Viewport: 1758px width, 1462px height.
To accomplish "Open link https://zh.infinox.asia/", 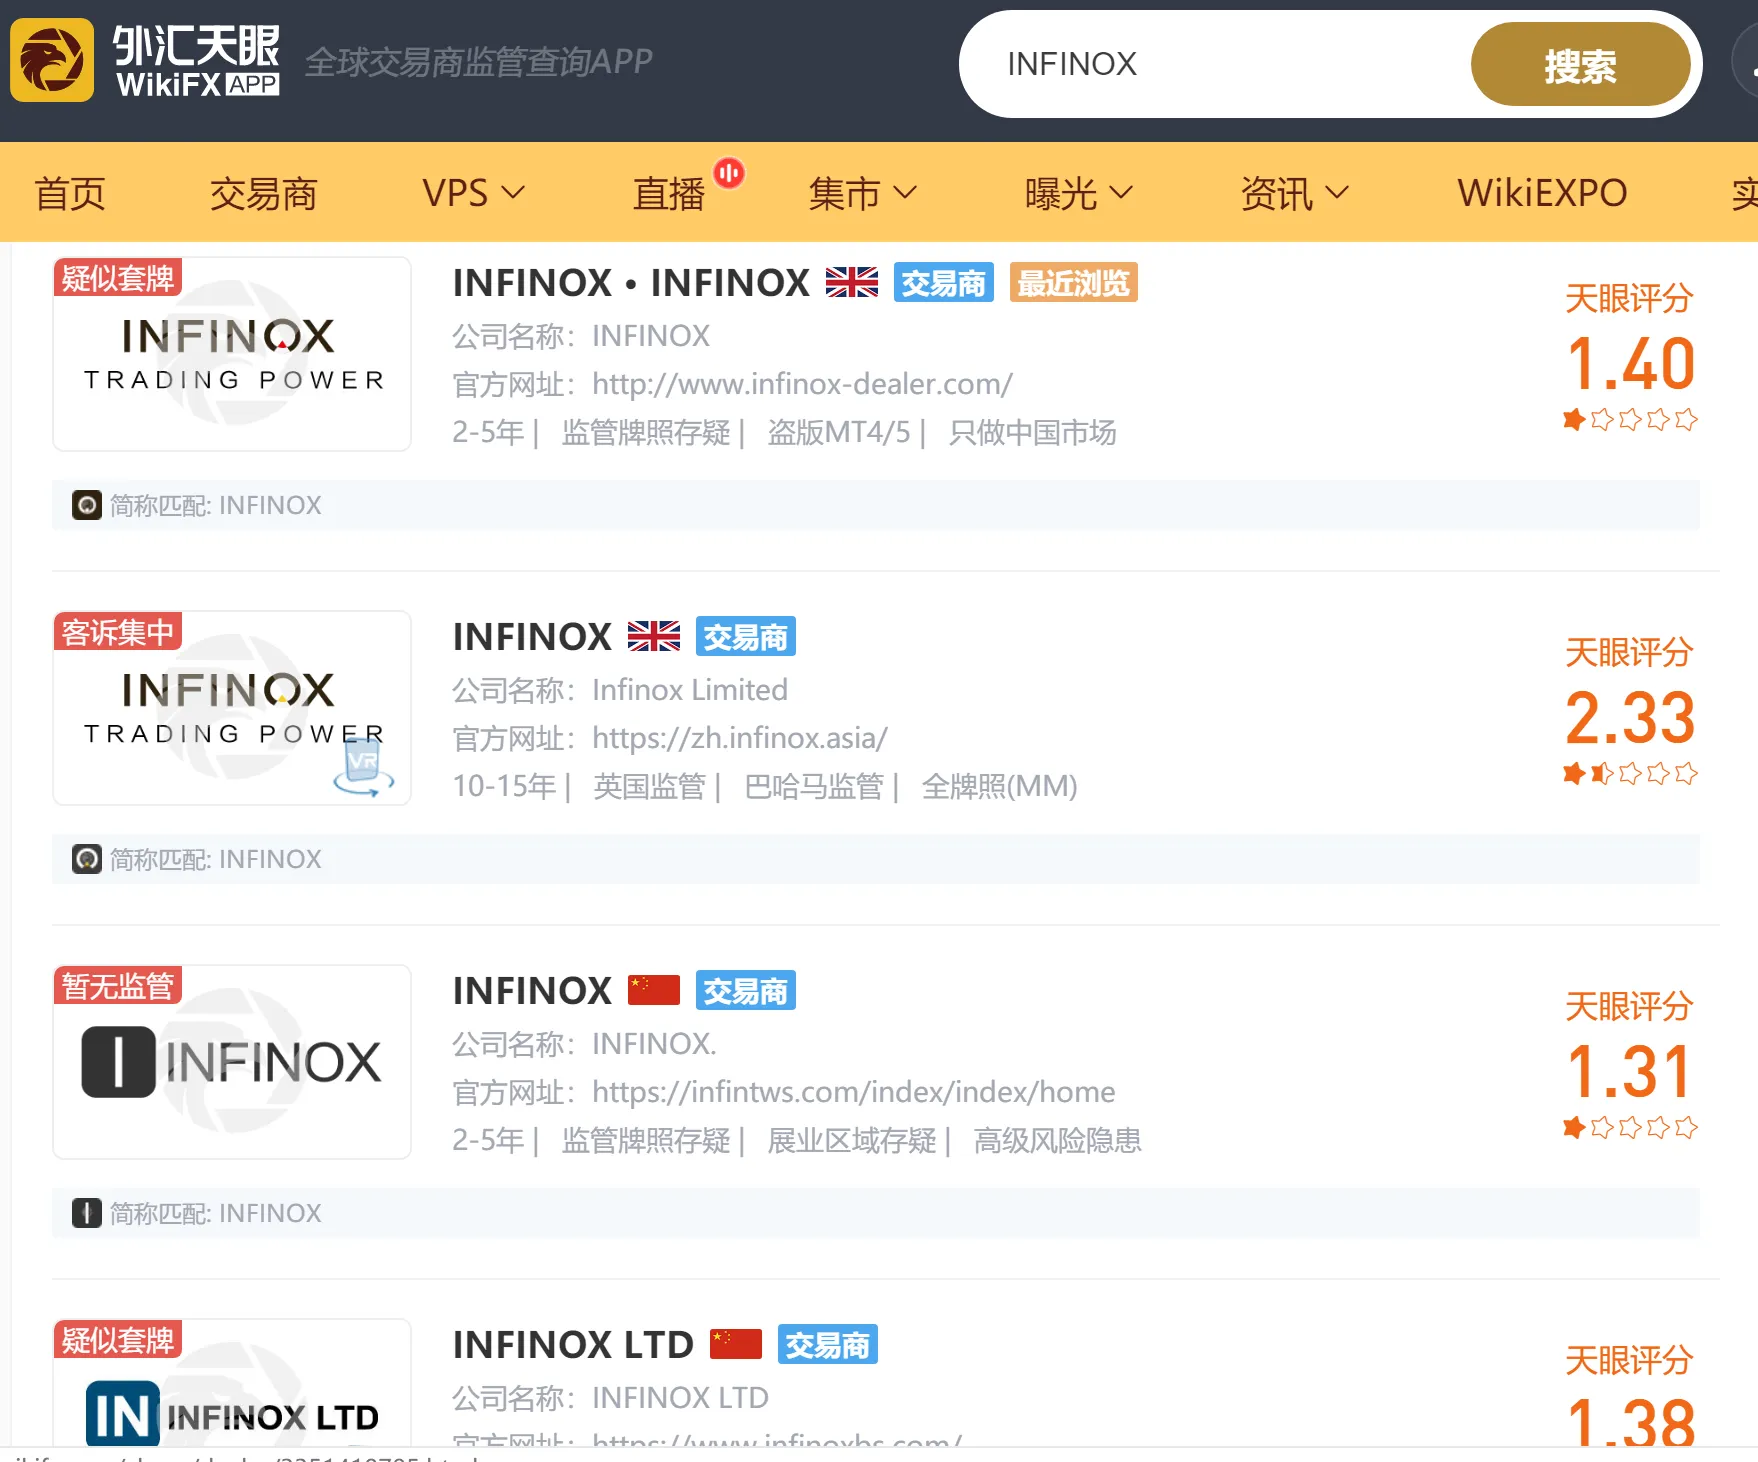I will coord(740,738).
